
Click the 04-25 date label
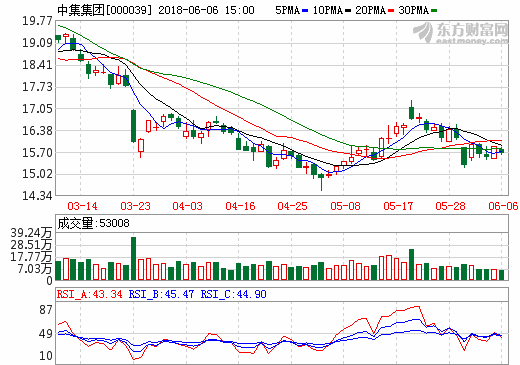point(292,206)
